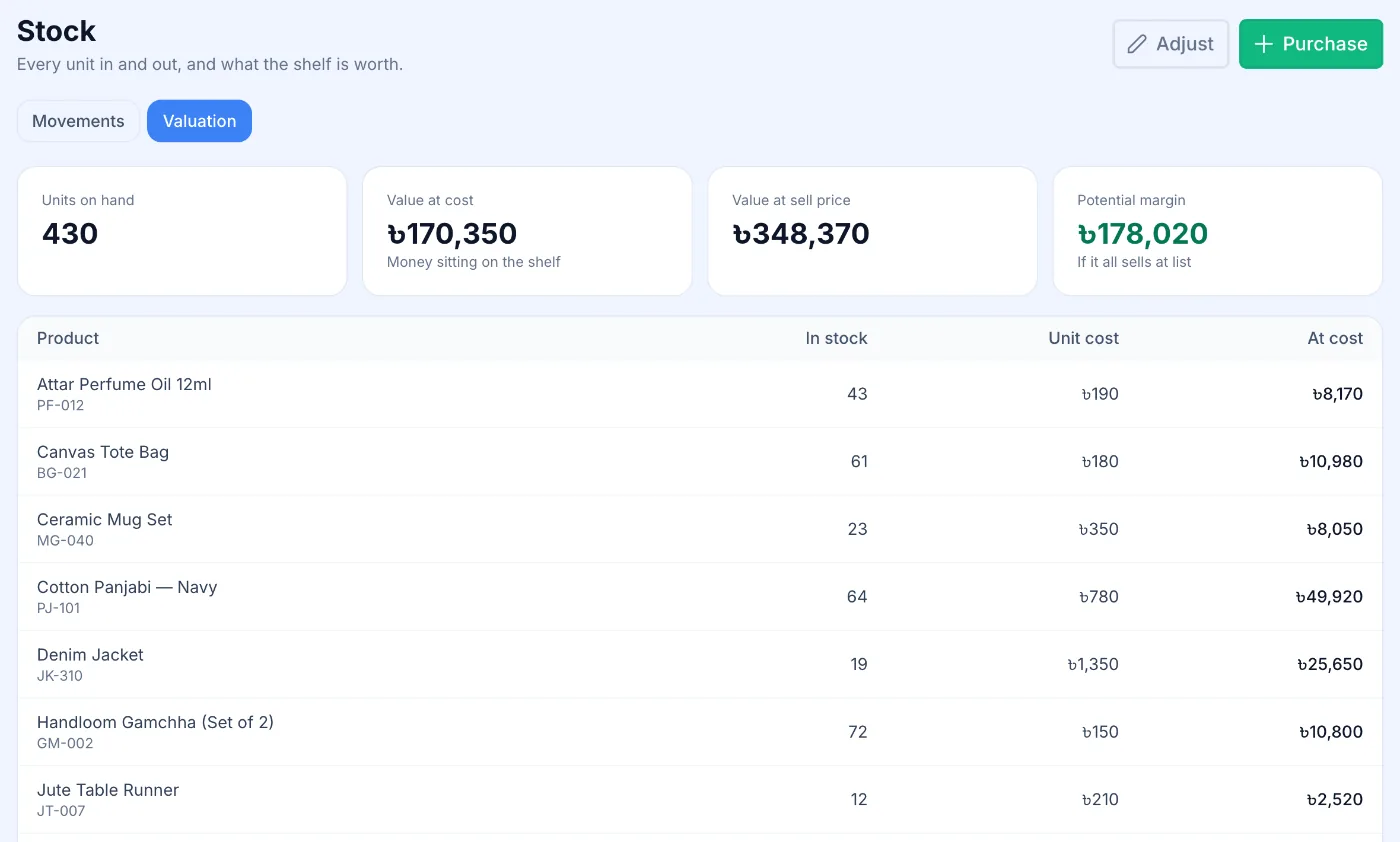Select Handloom Gamchha (Set of 2)
The image size is (1400, 842).
(155, 722)
